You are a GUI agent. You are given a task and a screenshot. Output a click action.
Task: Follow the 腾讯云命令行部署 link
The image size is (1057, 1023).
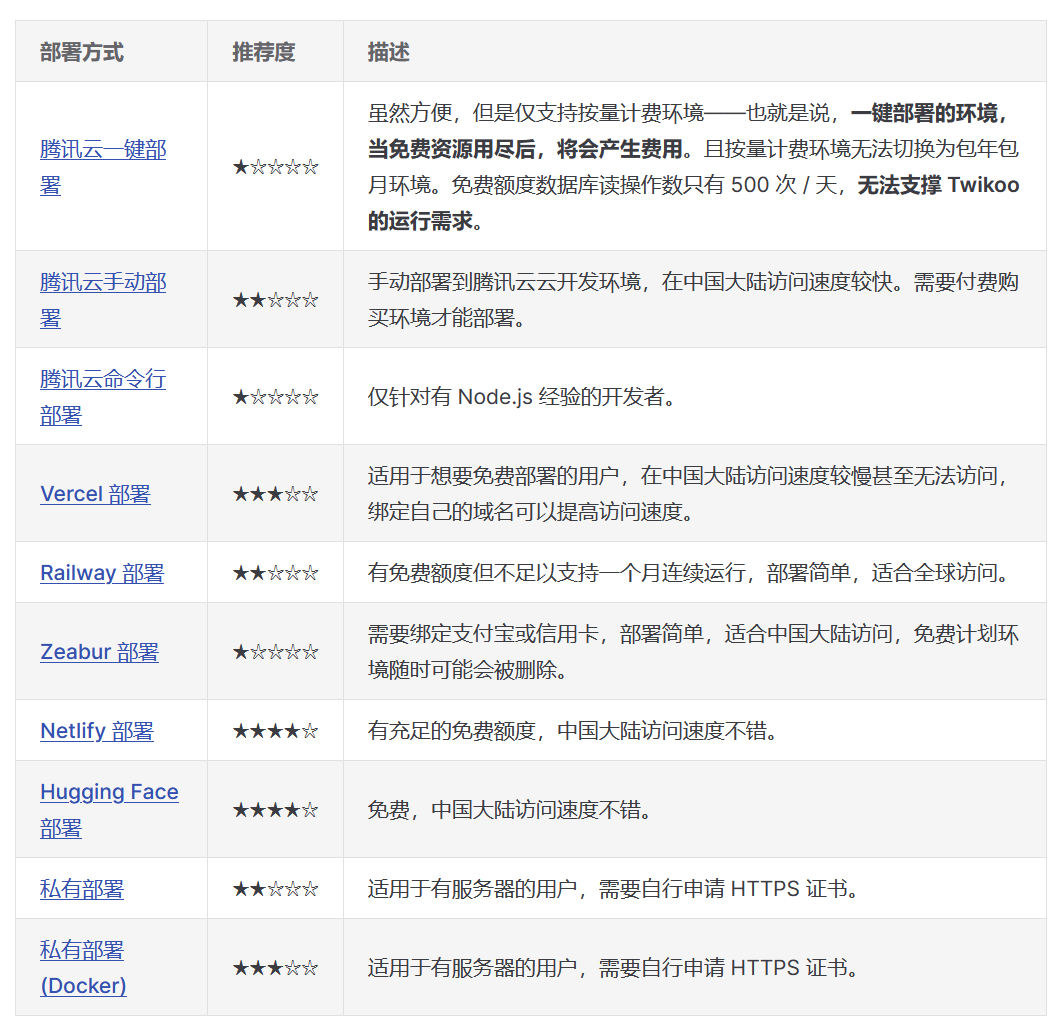(103, 380)
